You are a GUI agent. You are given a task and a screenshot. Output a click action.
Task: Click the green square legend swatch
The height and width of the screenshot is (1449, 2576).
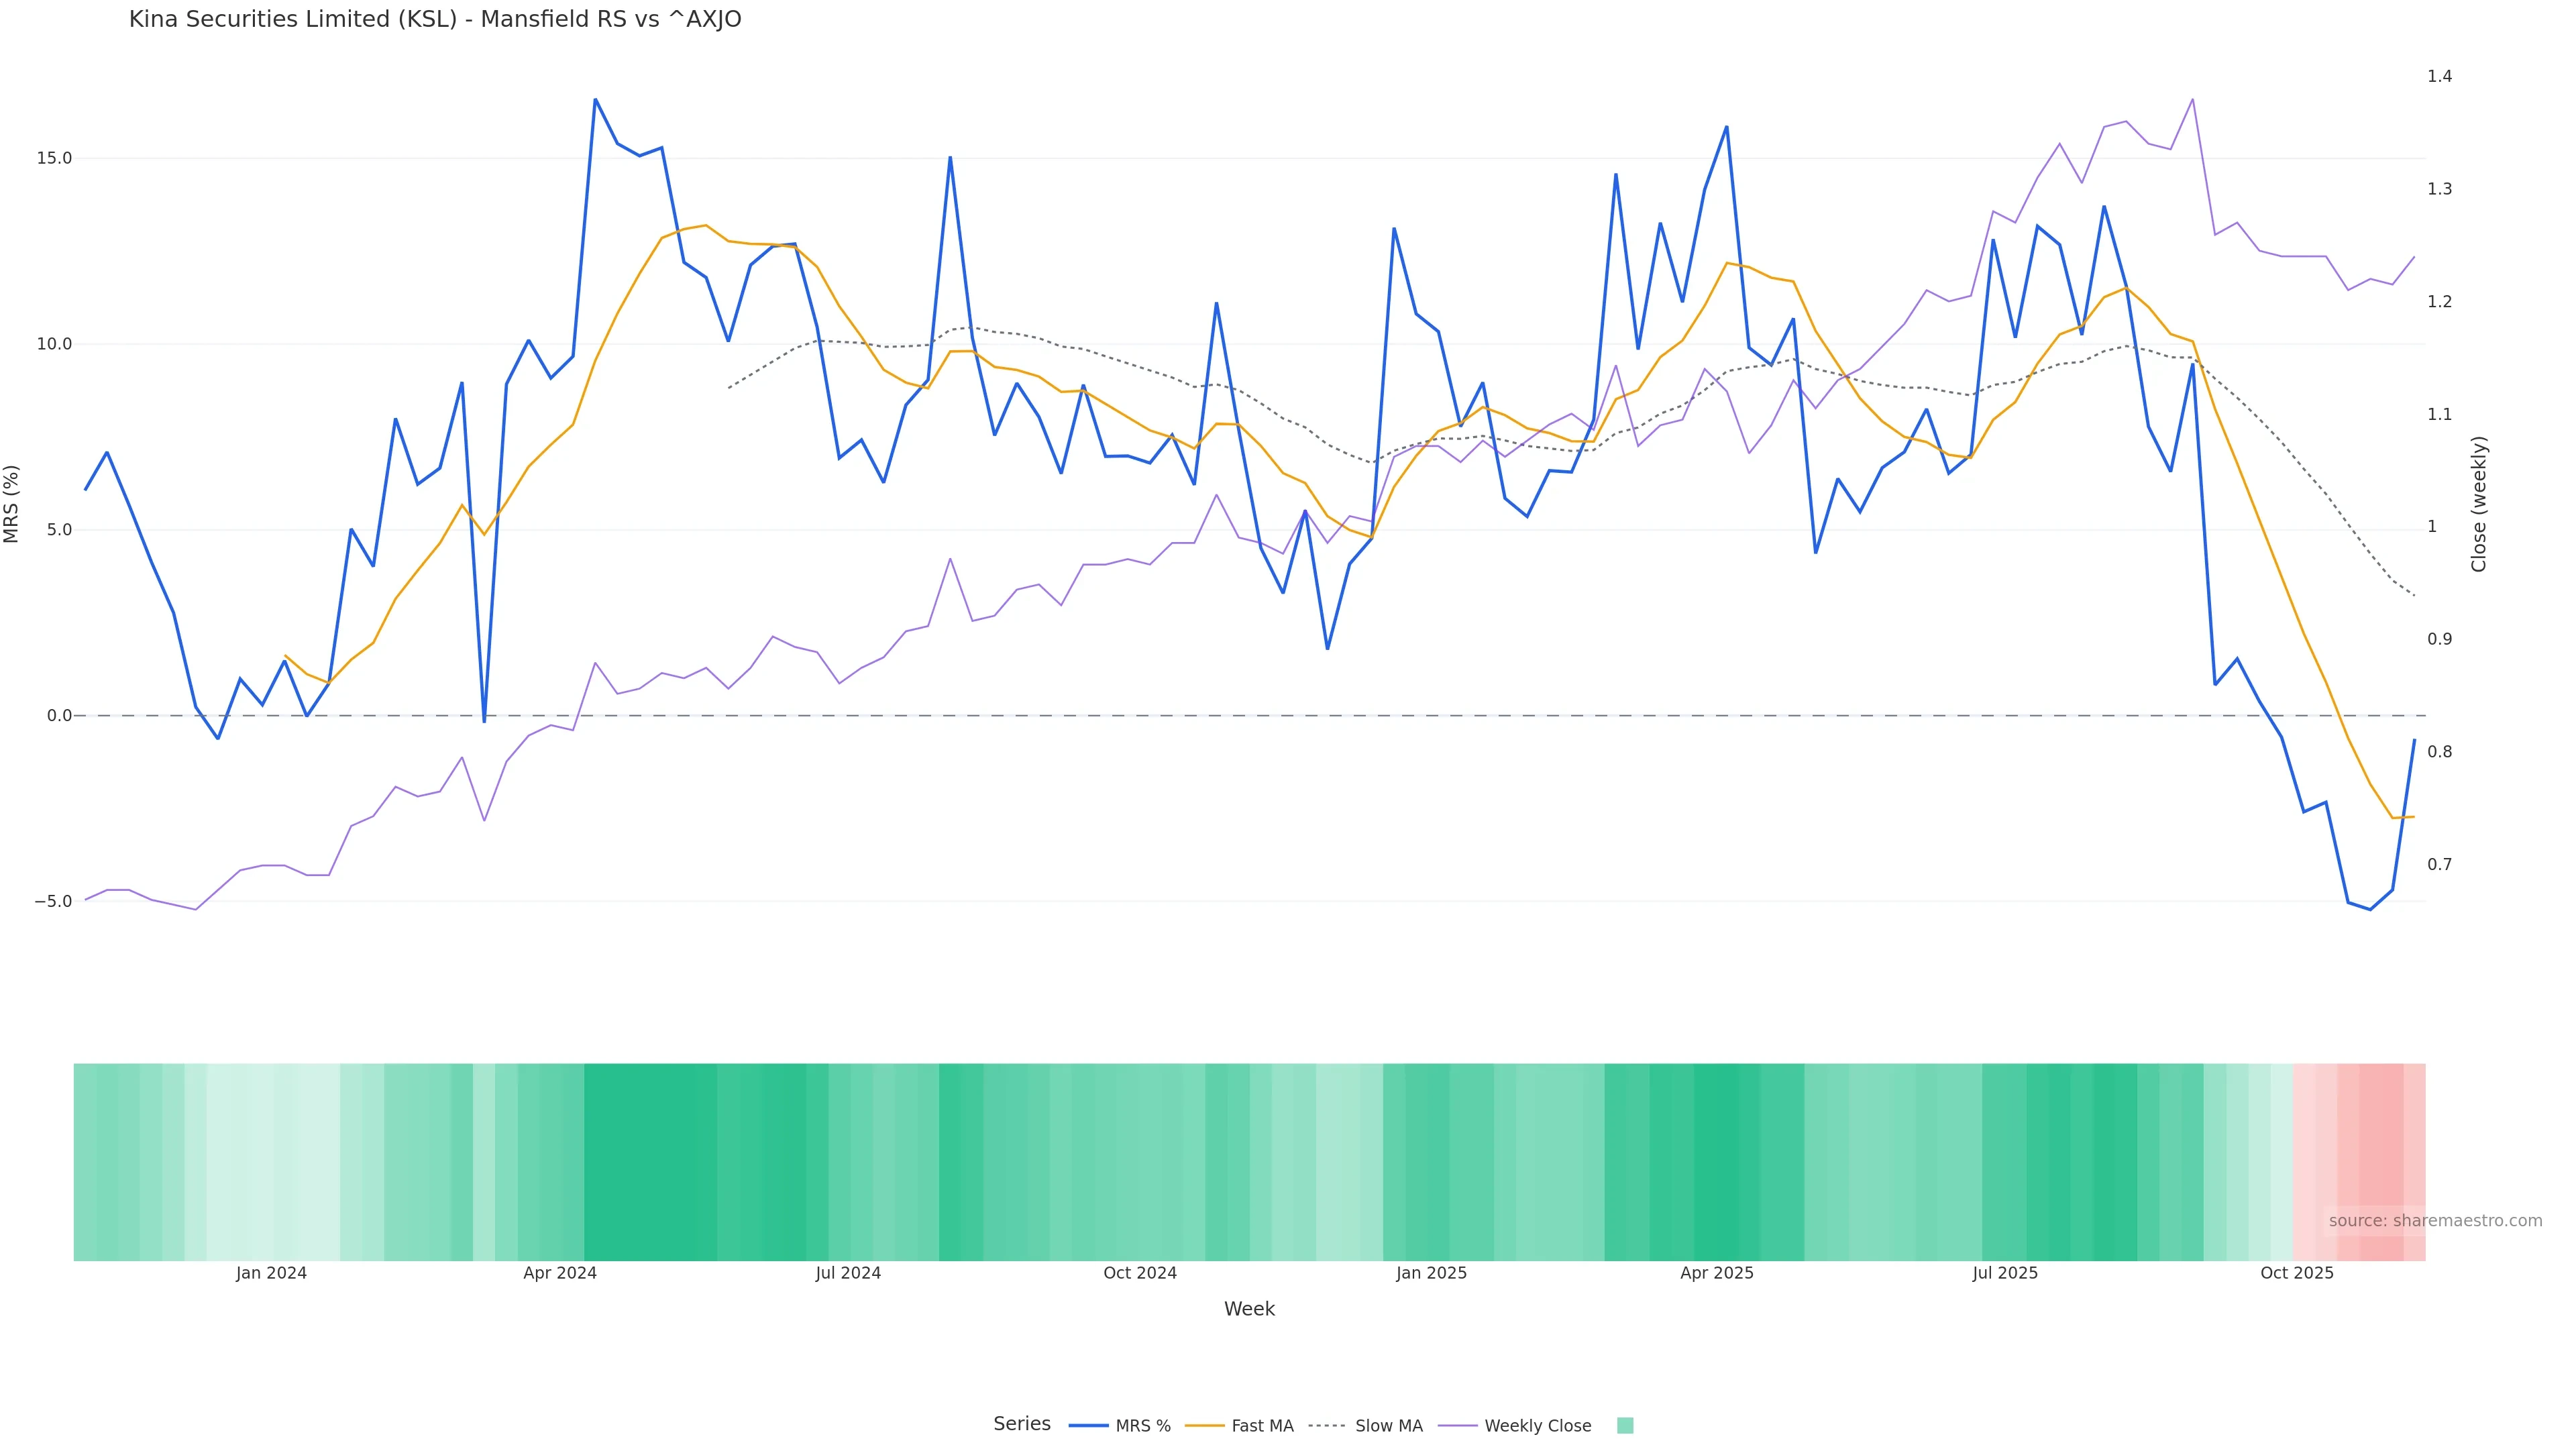pyautogui.click(x=1625, y=1426)
